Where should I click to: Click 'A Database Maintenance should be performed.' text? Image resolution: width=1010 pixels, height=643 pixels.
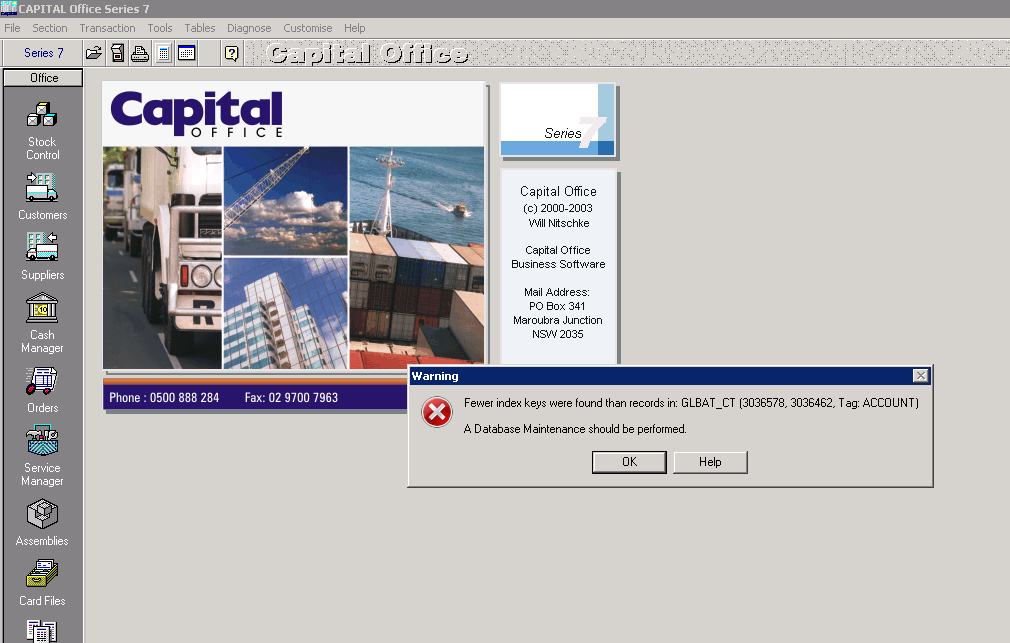[575, 429]
